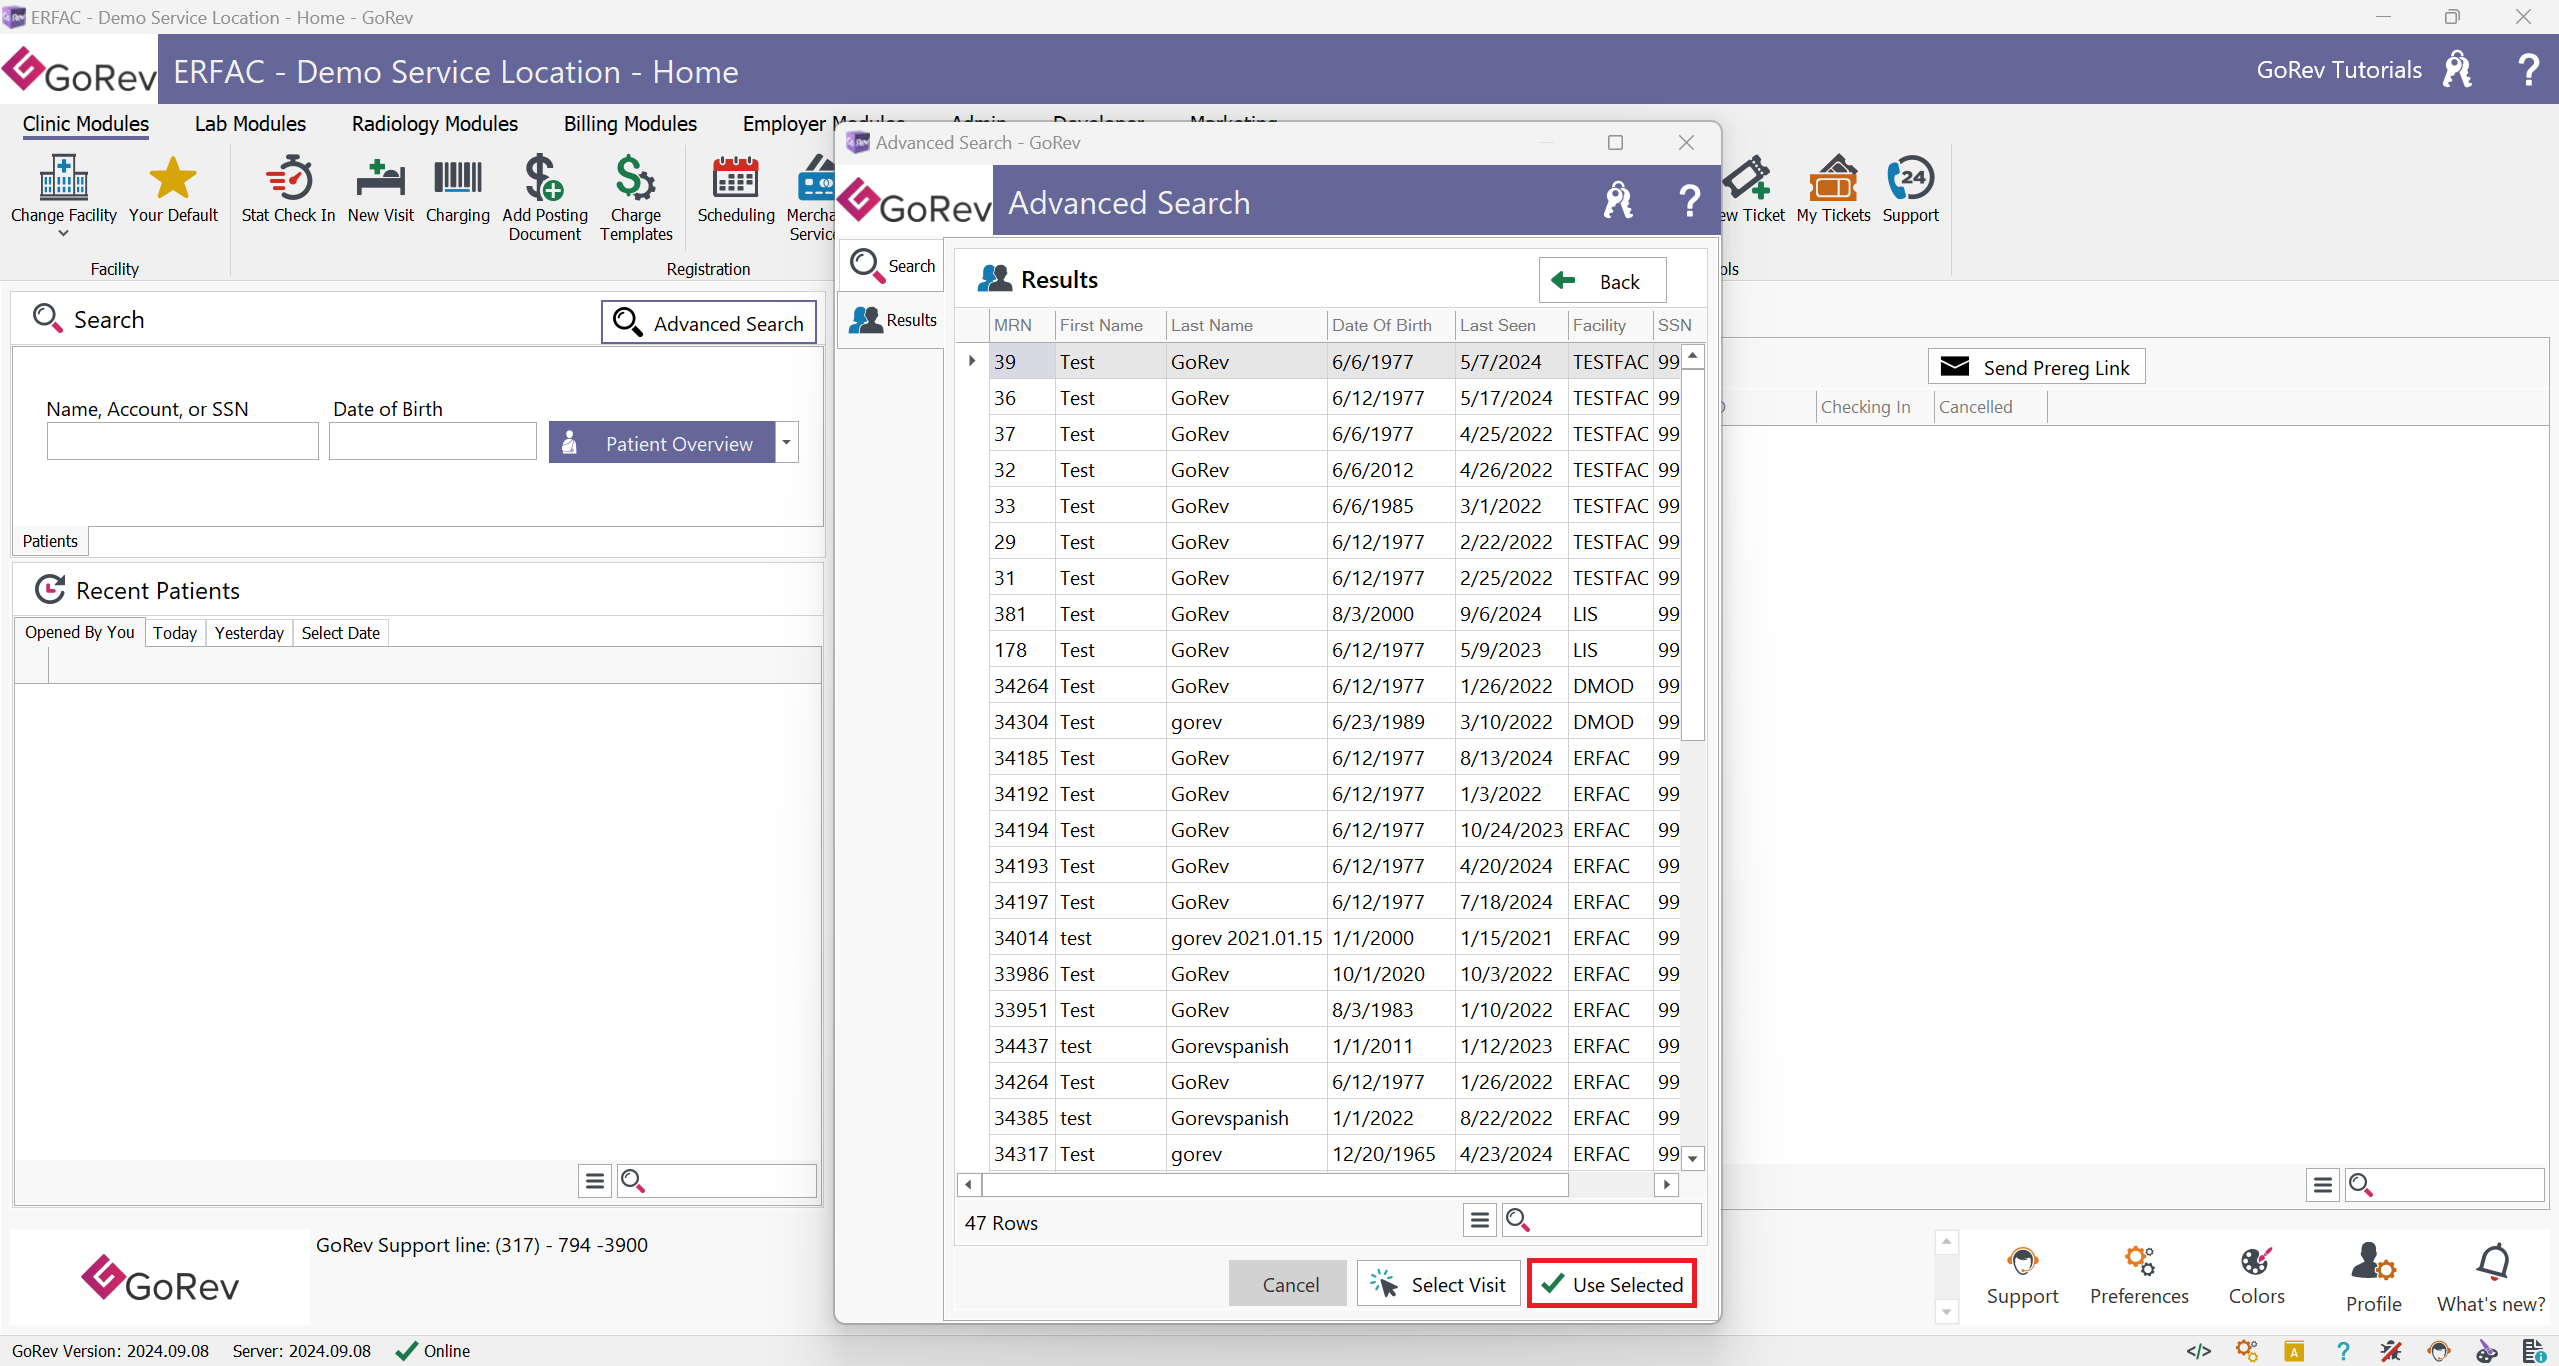2559x1366 pixels.
Task: Expand row indicator for MRN 39
Action: pyautogui.click(x=972, y=361)
